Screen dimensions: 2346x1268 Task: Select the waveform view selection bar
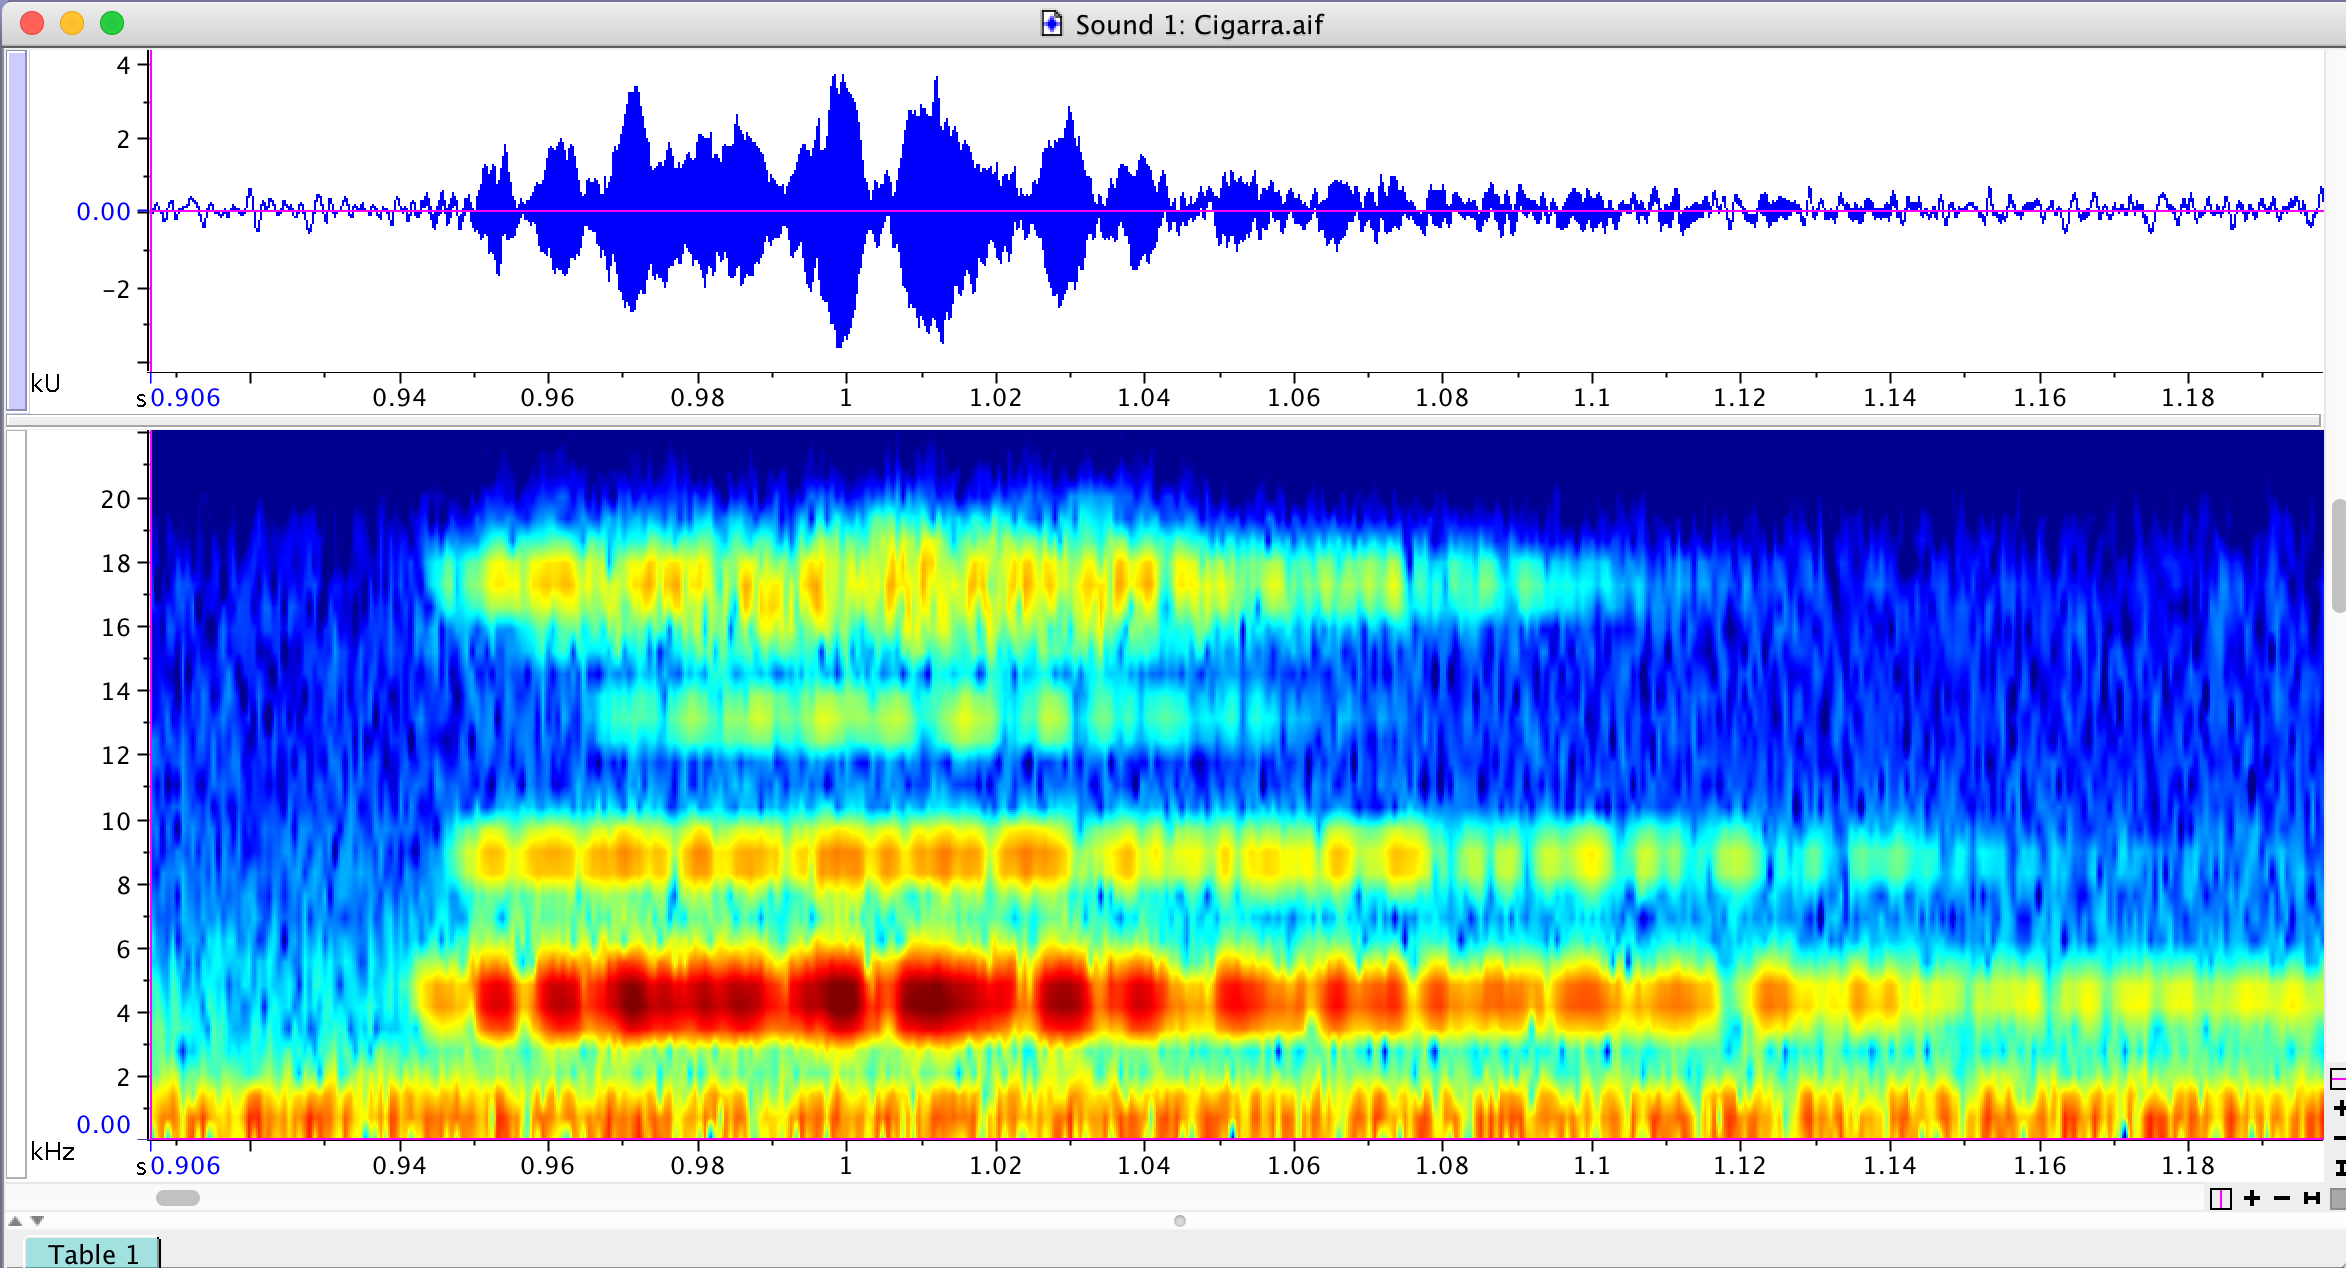pyautogui.click(x=16, y=228)
